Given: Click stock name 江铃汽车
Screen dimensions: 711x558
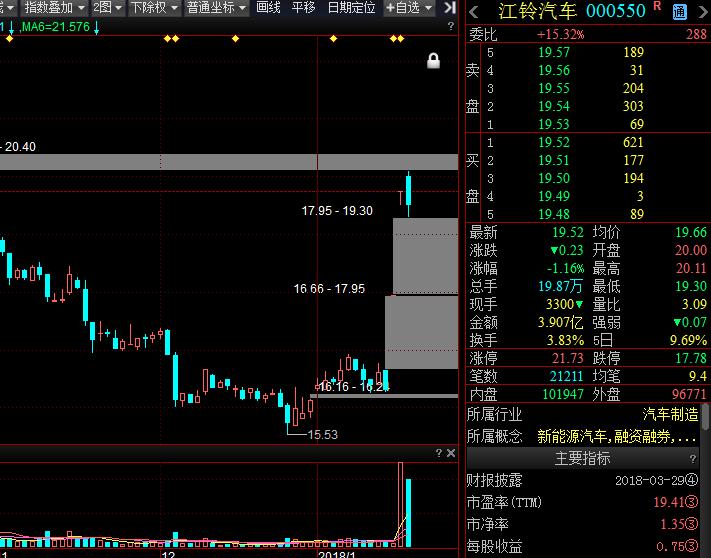Looking at the screenshot, I should [537, 12].
